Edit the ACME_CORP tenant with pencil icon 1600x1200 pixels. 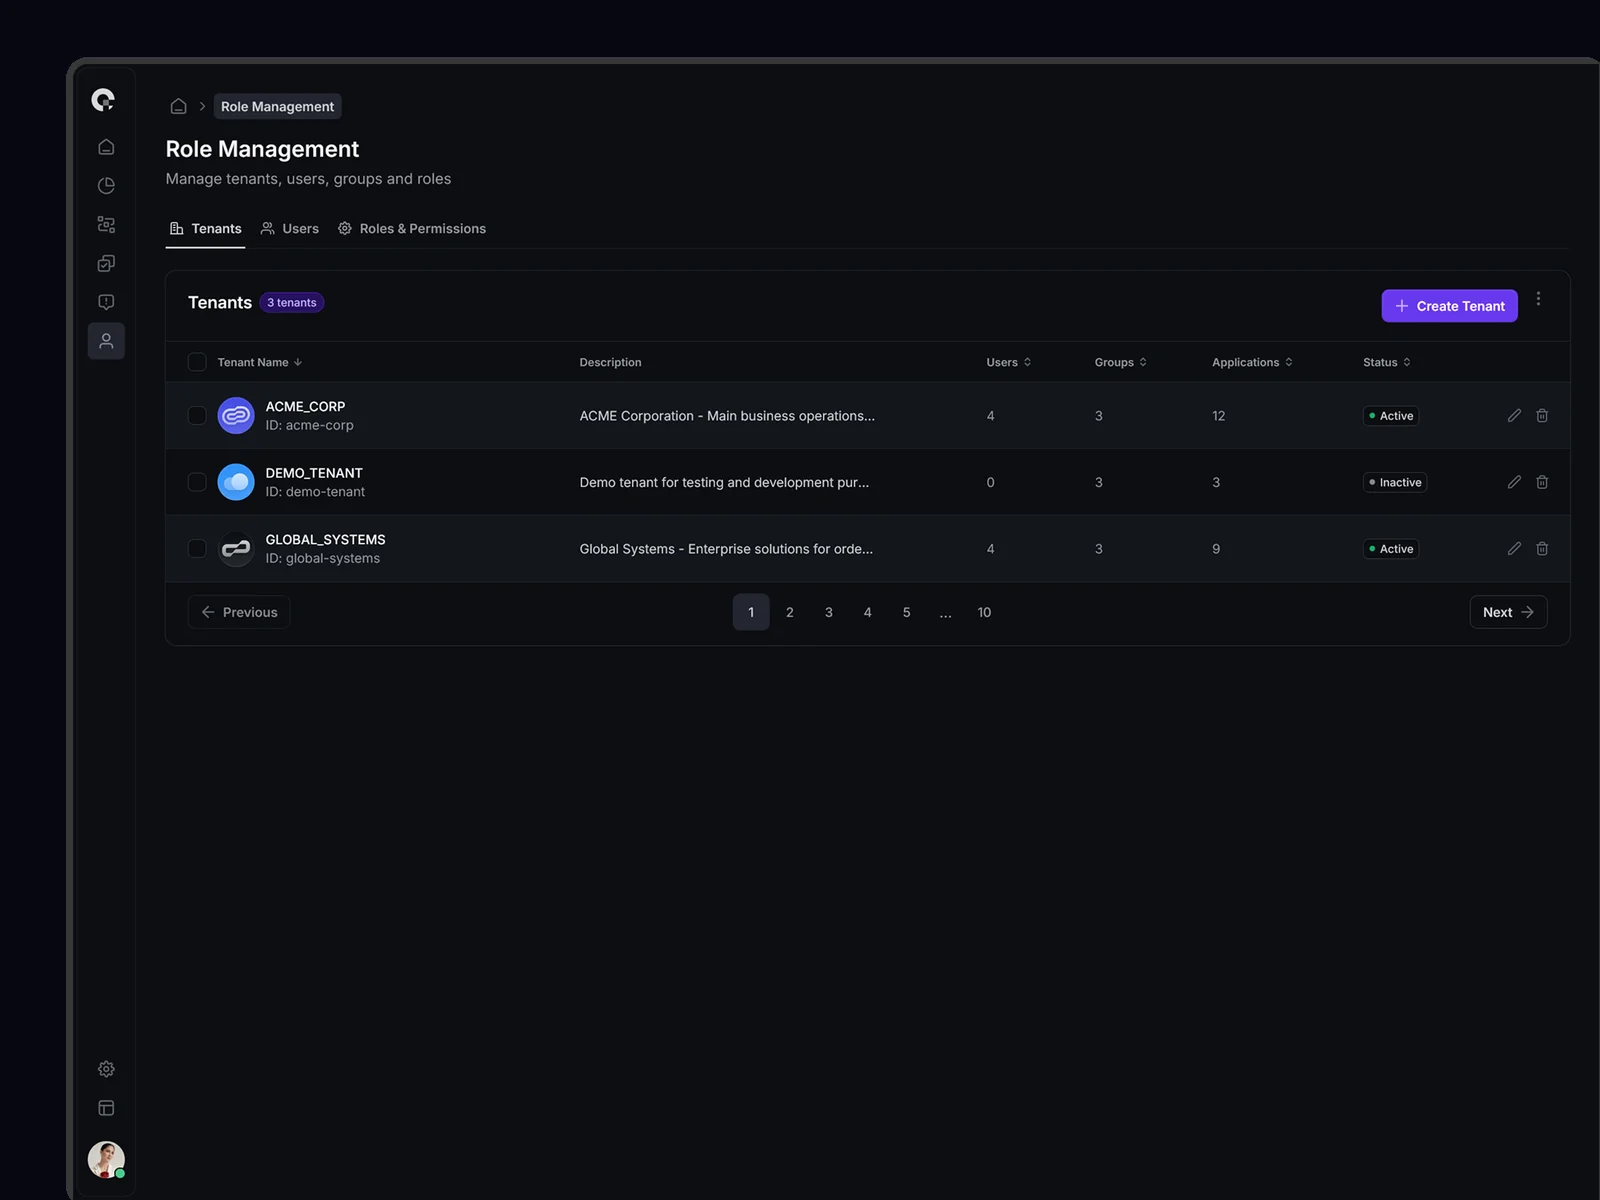1514,416
